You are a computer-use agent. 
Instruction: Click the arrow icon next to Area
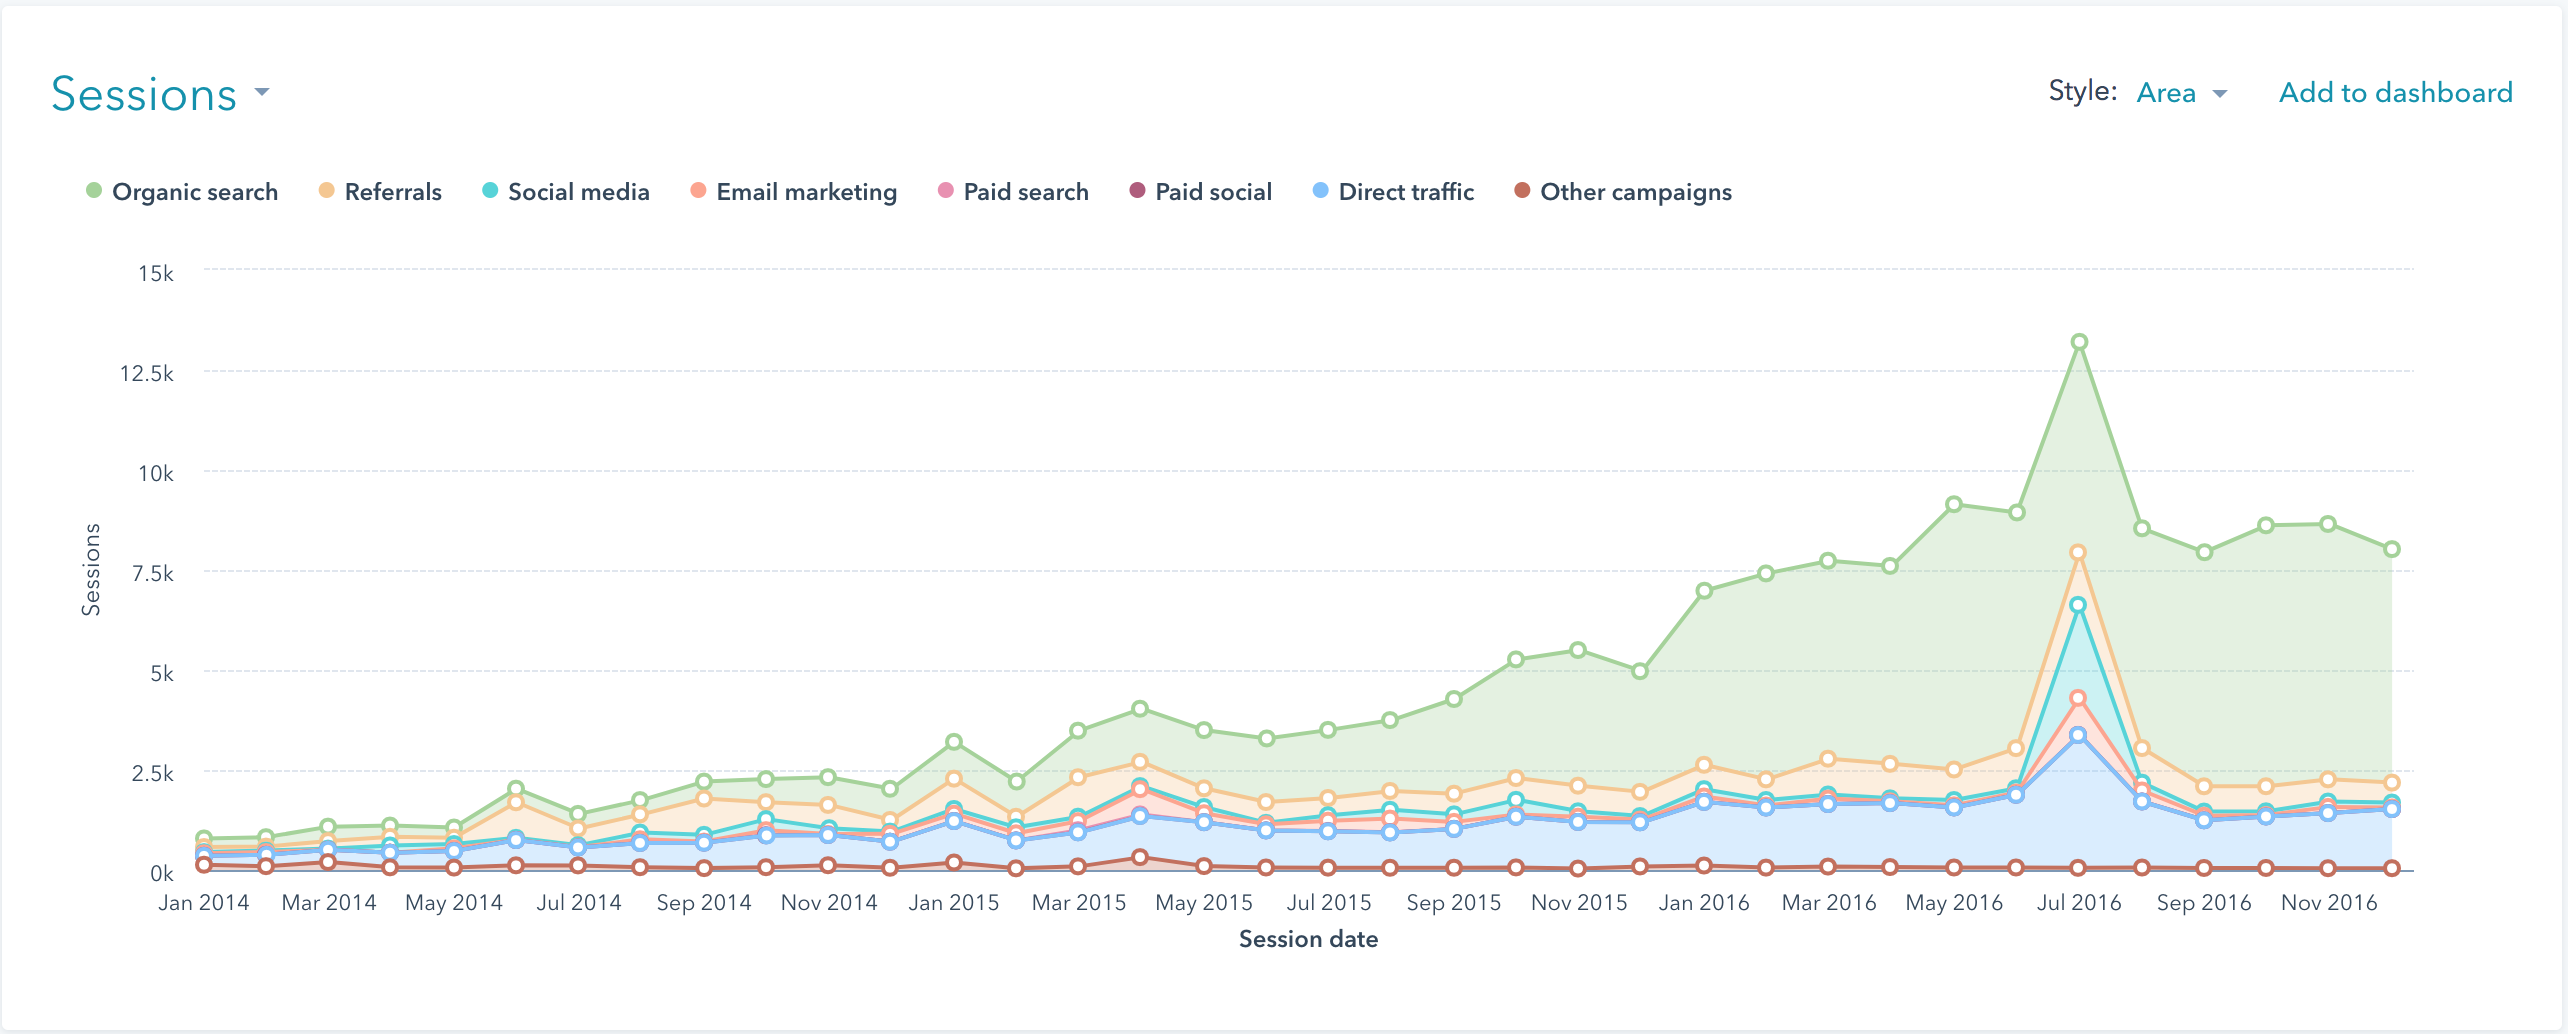[2220, 94]
